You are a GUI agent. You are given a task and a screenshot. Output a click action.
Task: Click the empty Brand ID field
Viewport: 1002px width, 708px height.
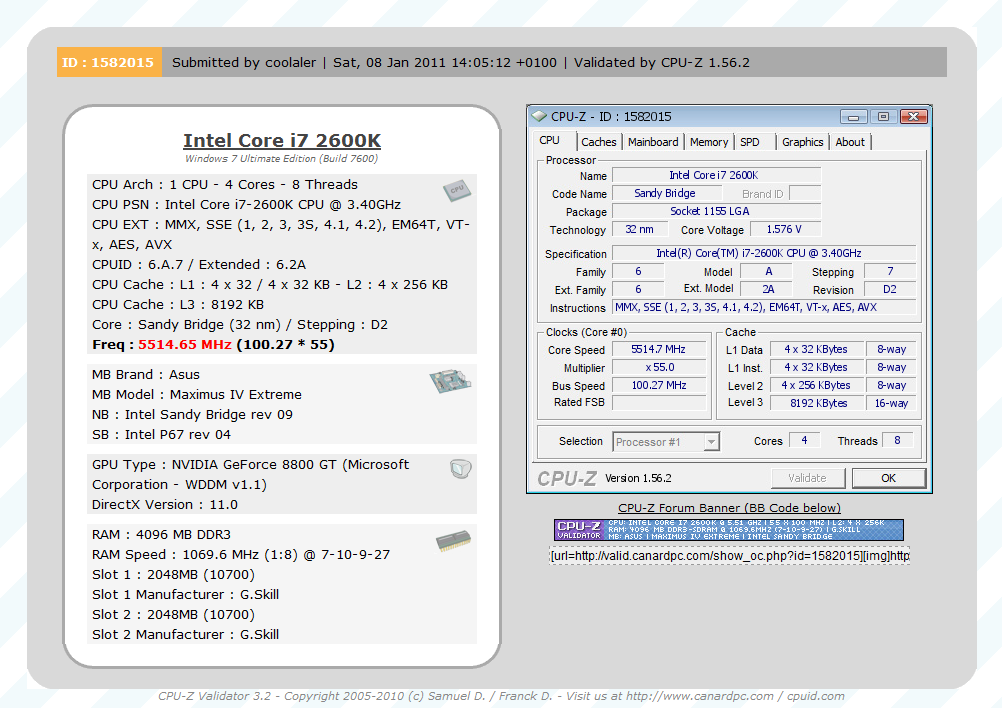click(x=805, y=193)
